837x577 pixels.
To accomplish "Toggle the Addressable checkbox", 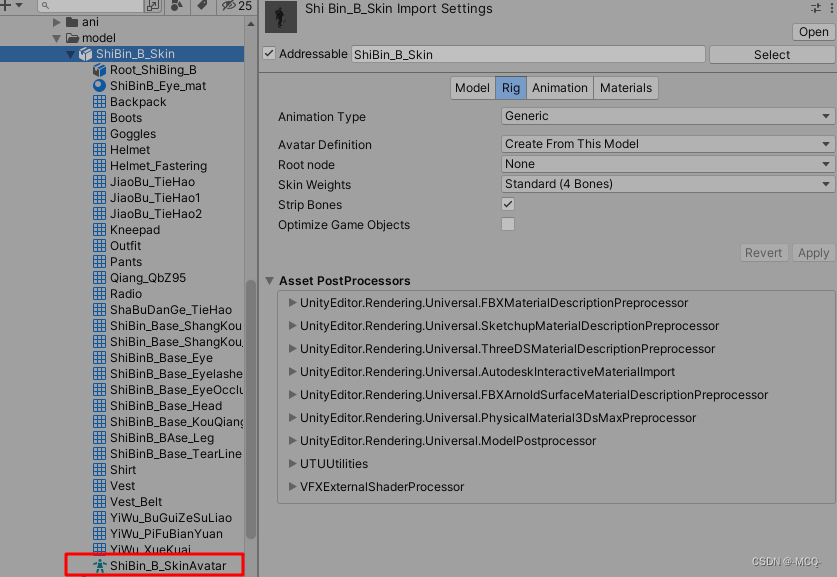I will pos(269,53).
